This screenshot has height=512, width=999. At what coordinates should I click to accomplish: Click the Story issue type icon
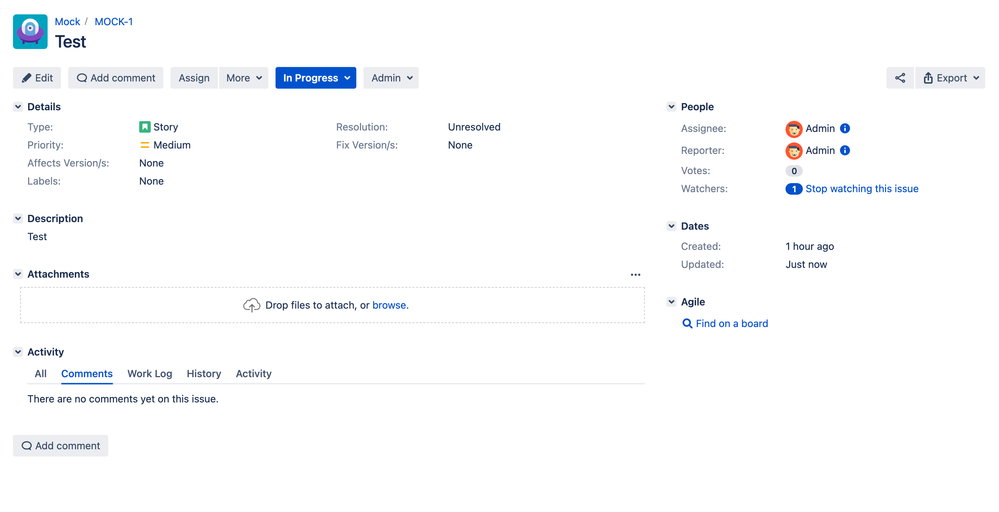coord(145,127)
